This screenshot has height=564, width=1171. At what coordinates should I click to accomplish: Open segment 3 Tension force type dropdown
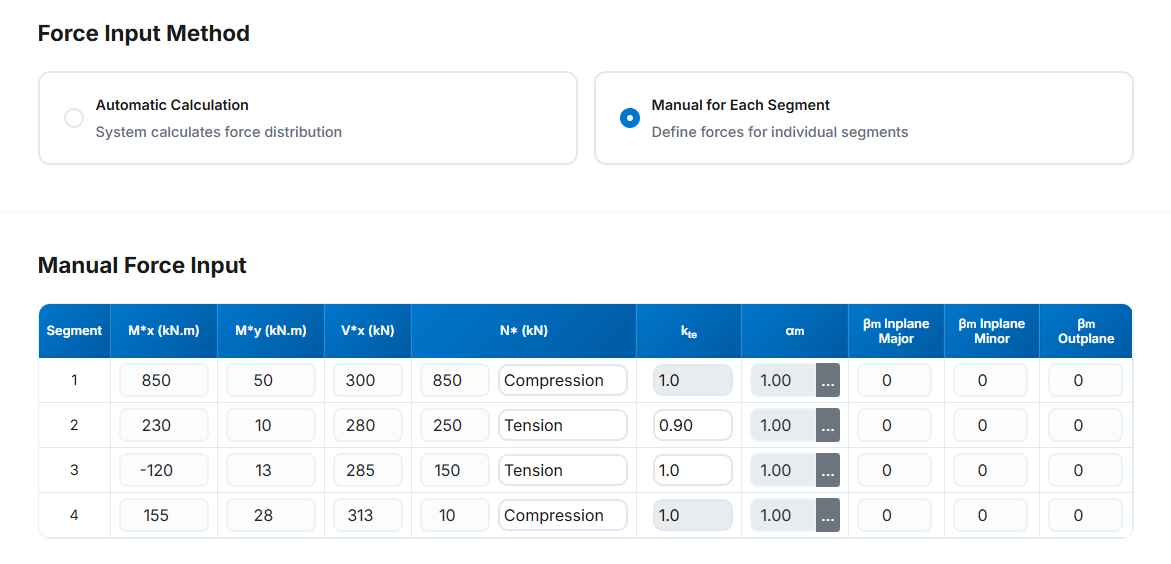562,471
